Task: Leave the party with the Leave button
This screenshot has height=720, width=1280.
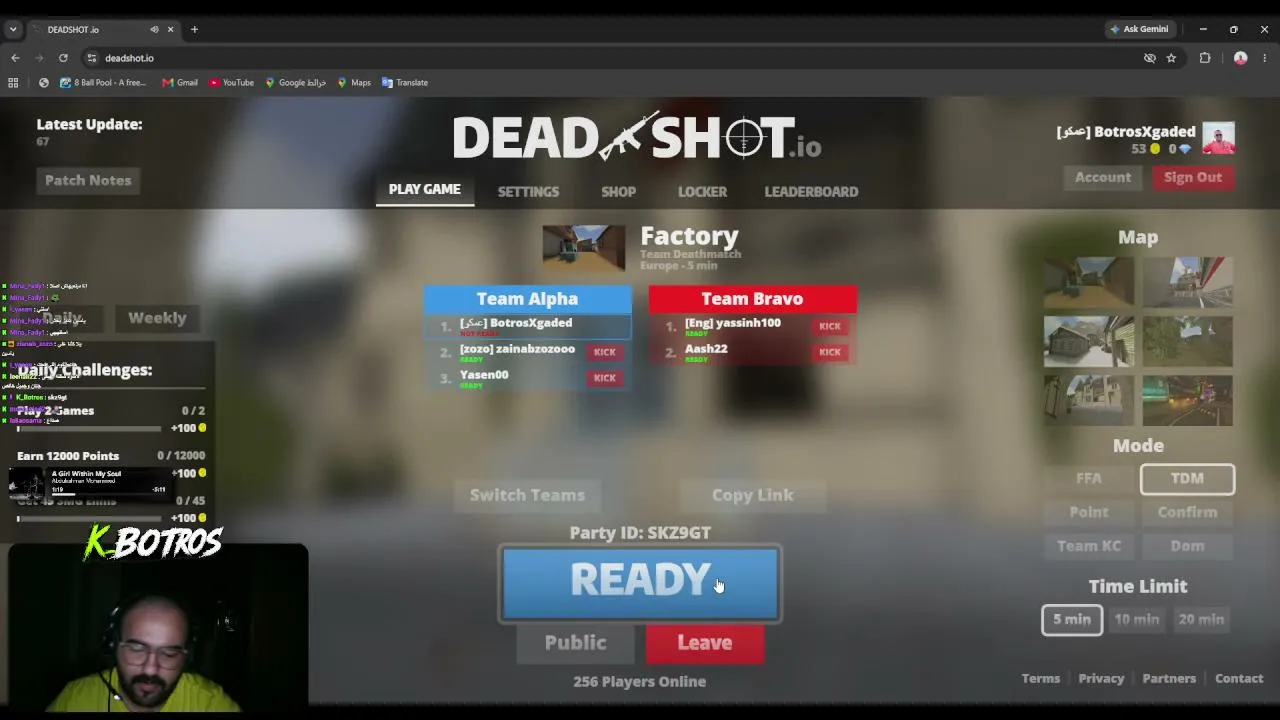Action: 705,643
